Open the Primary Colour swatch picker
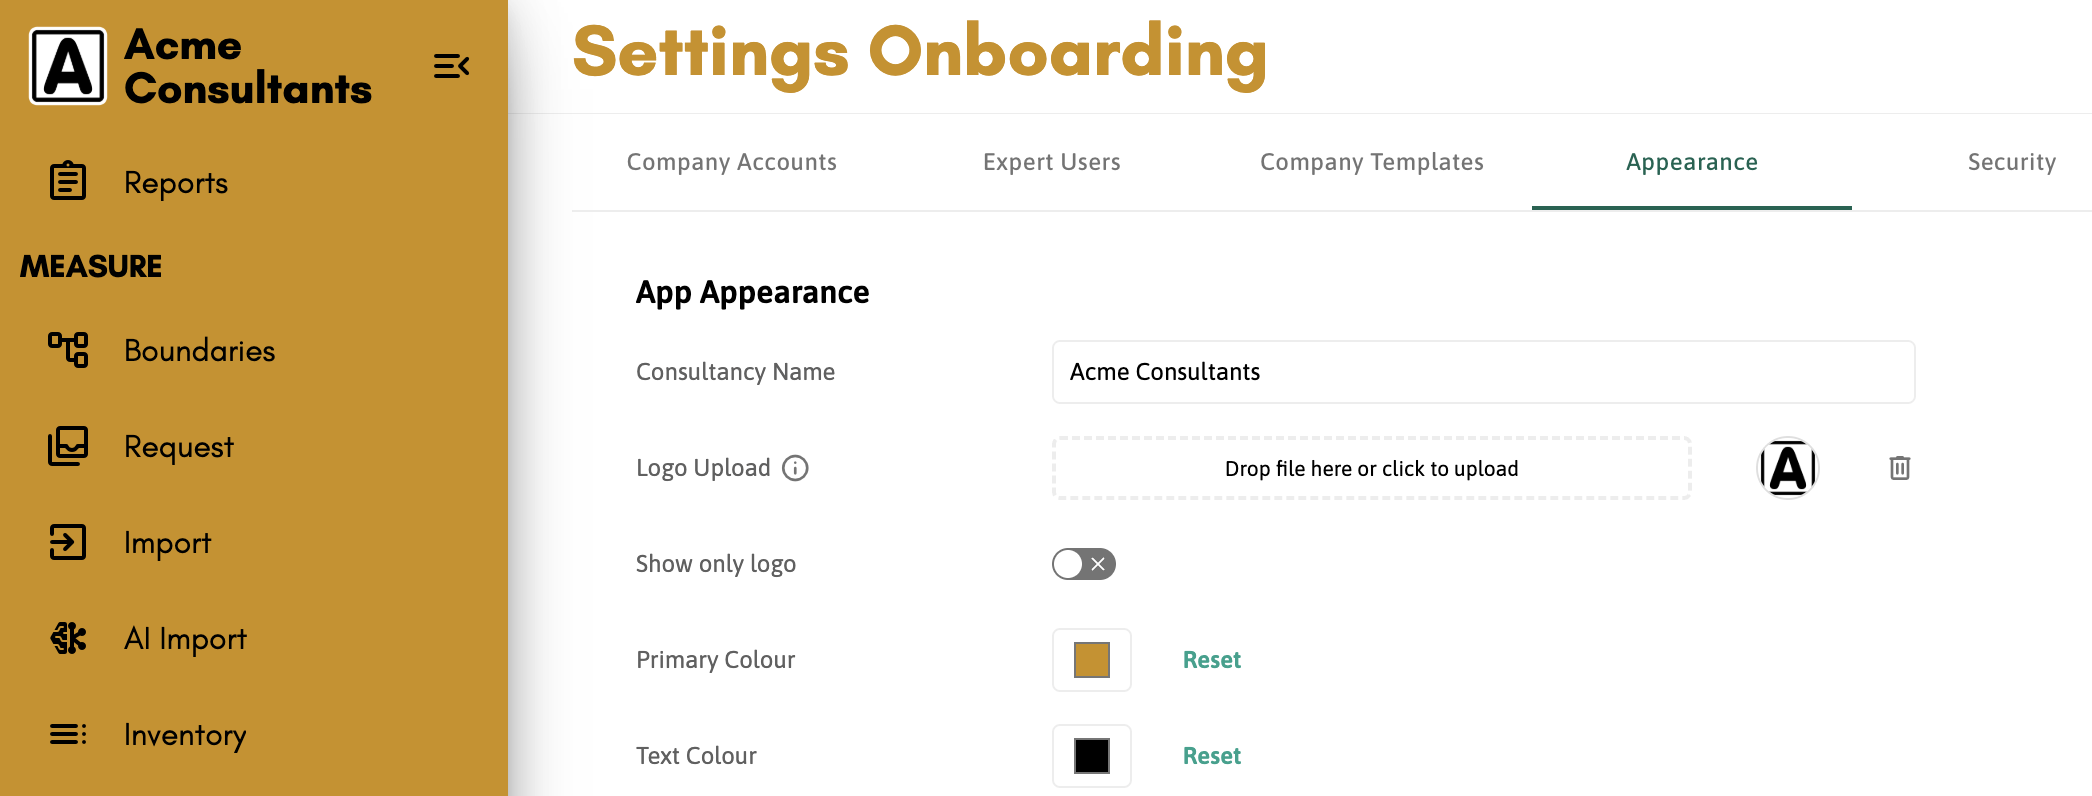Viewport: 2092px width, 796px height. point(1092,660)
